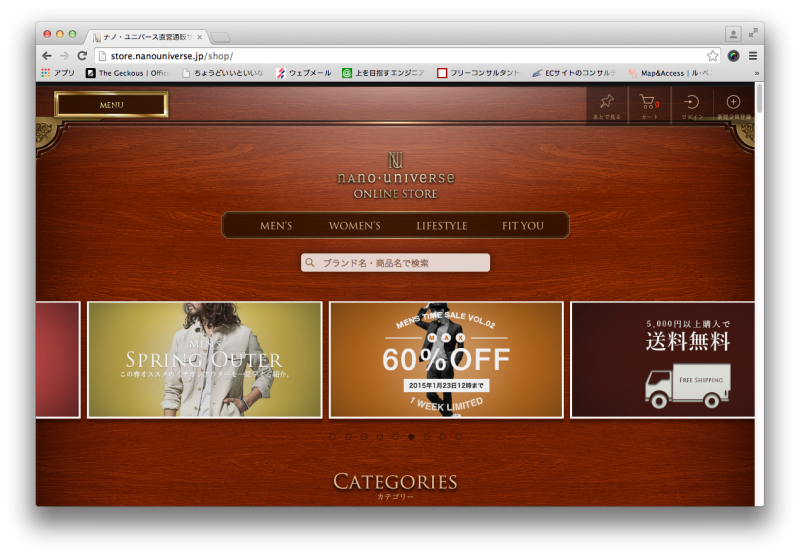The width and height of the screenshot is (800, 556).
Task: Click the pin icon for saved-for-later items
Action: (x=606, y=103)
